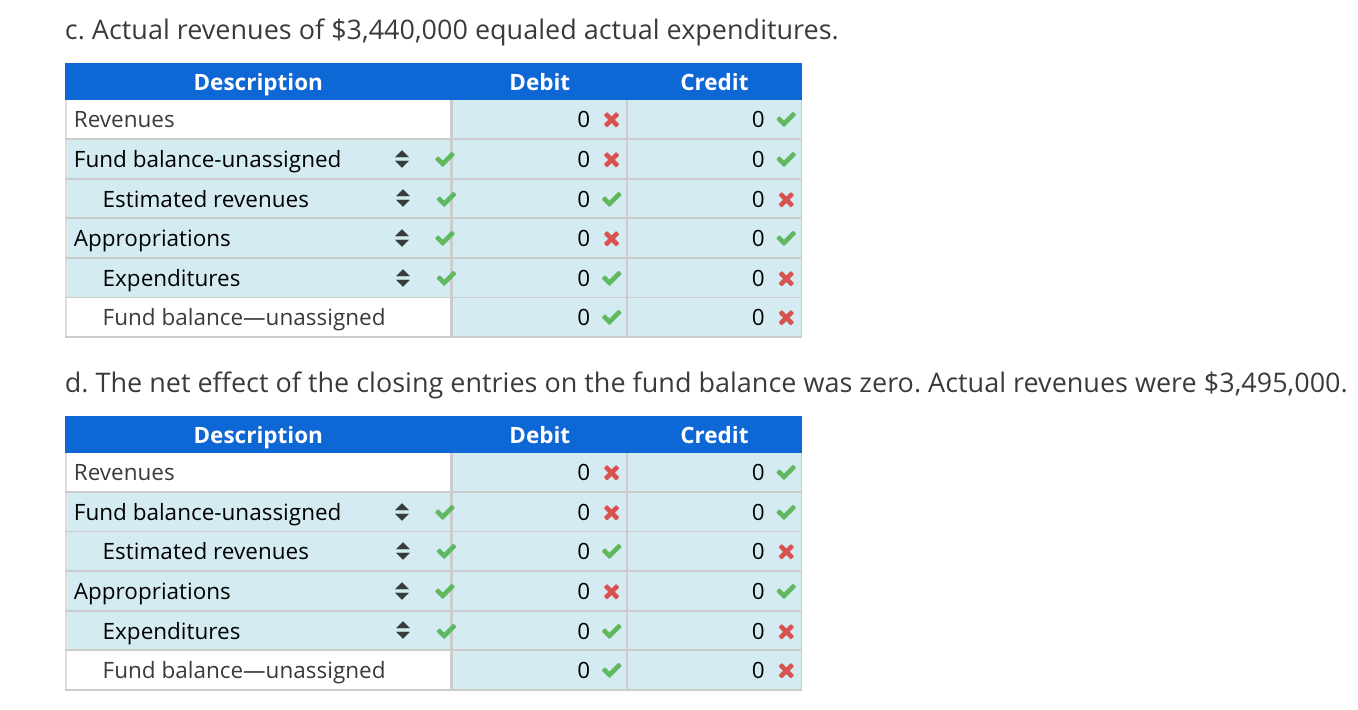Image resolution: width=1358 pixels, height=710 pixels.
Task: Click Revenues debit field in section c
Action: click(x=539, y=120)
